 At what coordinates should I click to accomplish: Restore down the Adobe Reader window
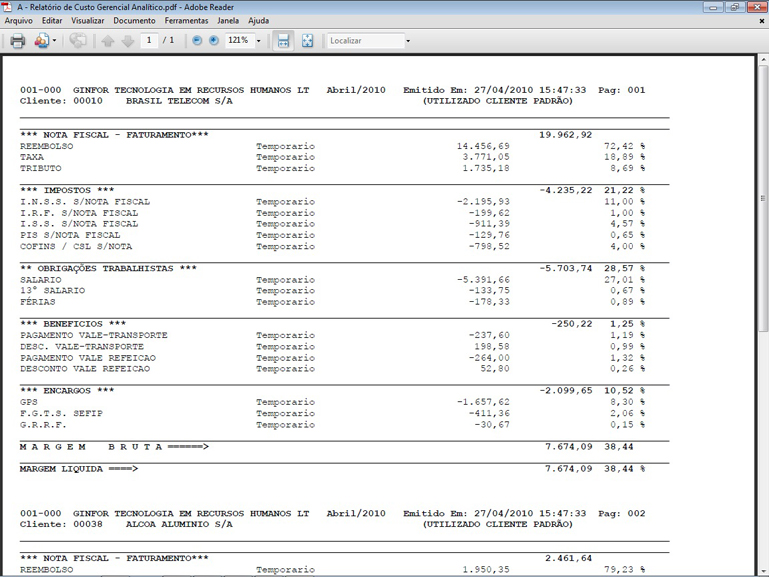point(735,7)
